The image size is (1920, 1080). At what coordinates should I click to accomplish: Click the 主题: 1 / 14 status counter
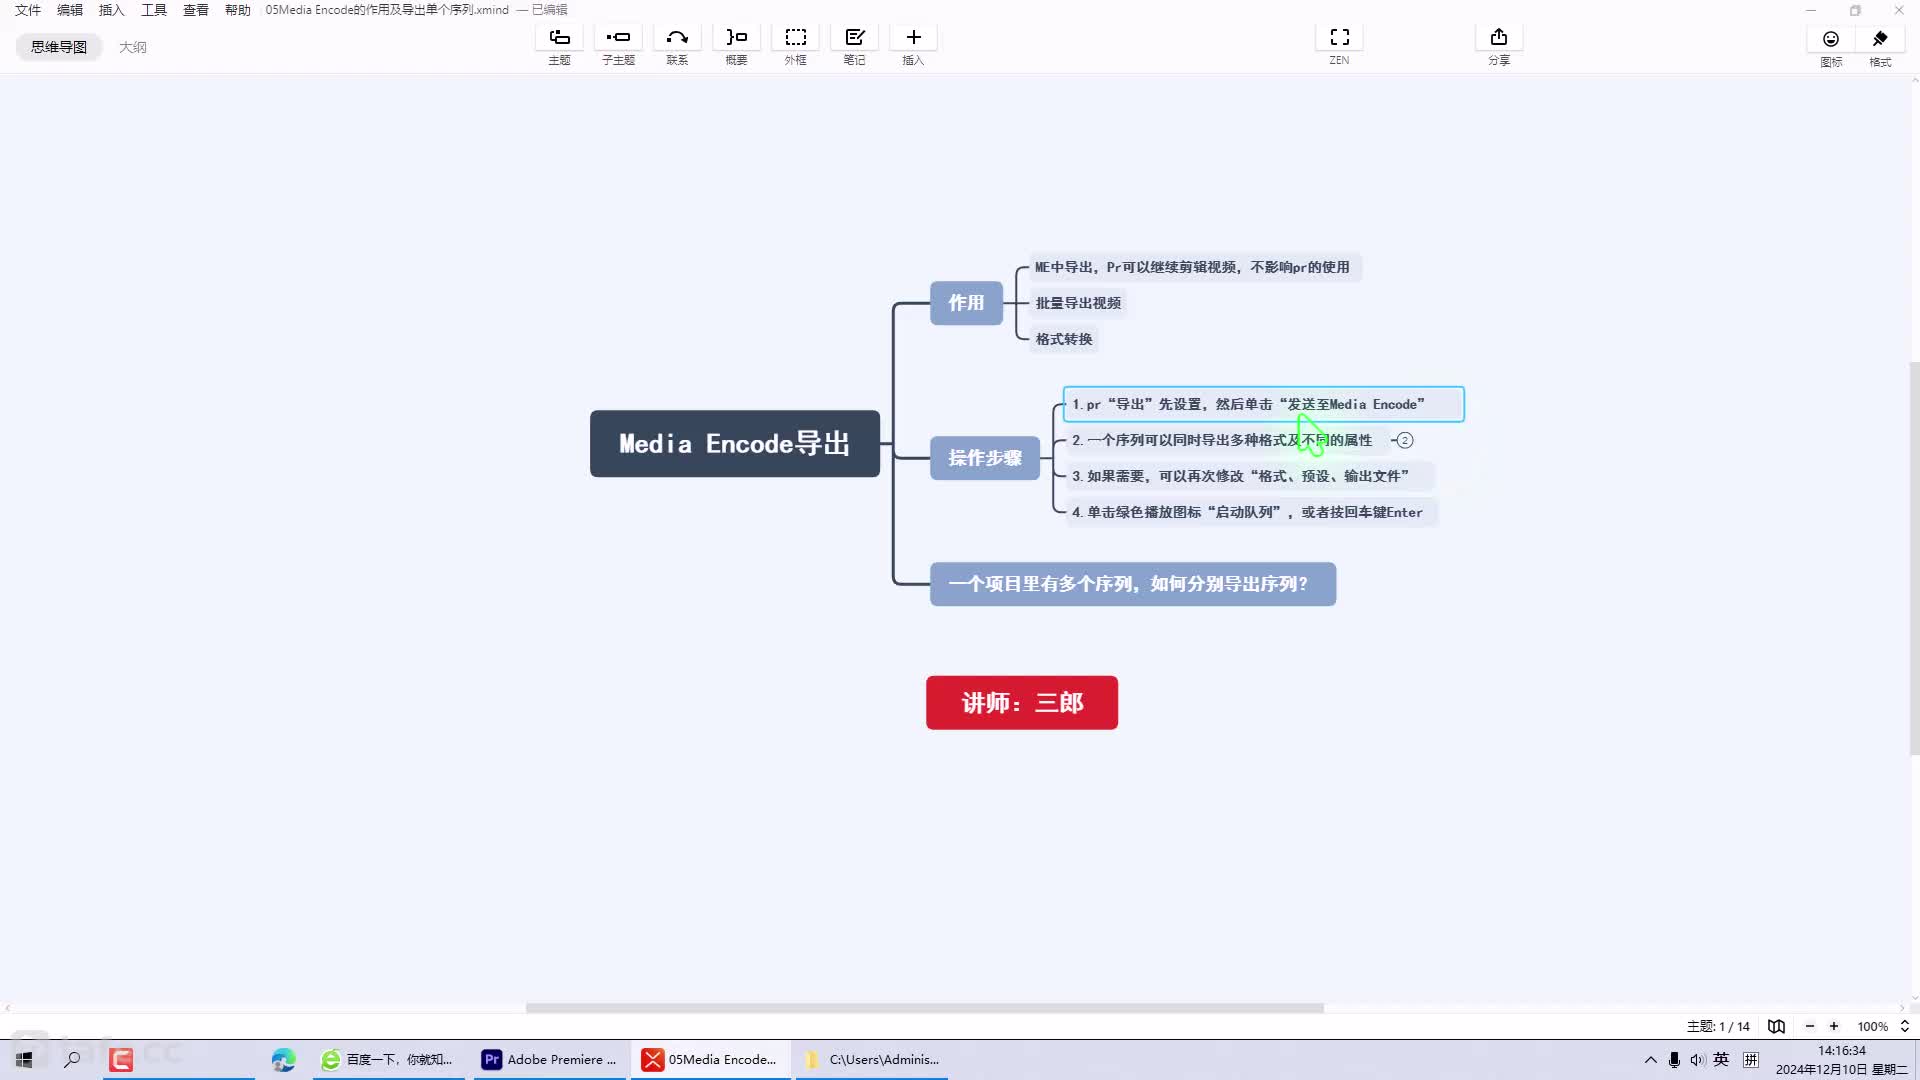pos(1718,1026)
